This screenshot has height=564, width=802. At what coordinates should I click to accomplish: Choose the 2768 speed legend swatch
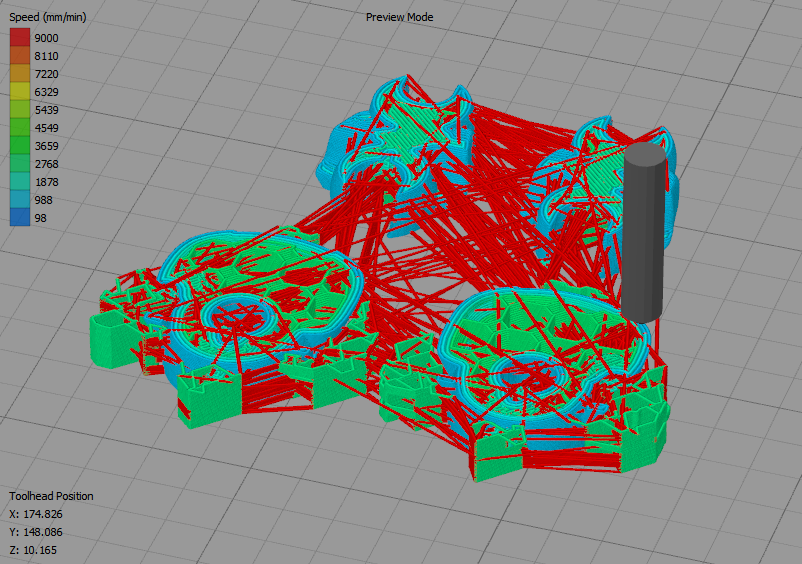20,164
